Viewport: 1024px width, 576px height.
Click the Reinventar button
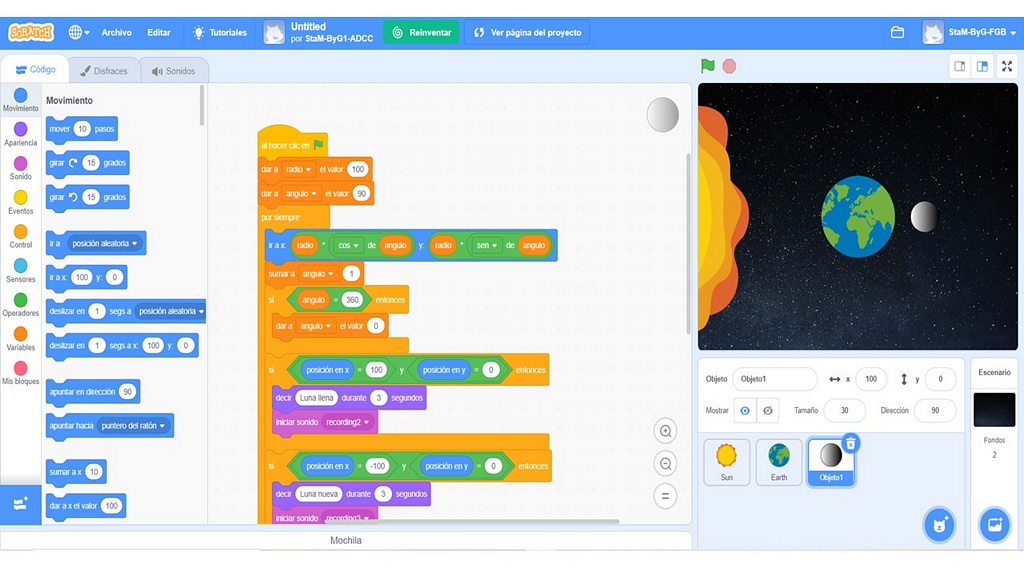pos(421,32)
